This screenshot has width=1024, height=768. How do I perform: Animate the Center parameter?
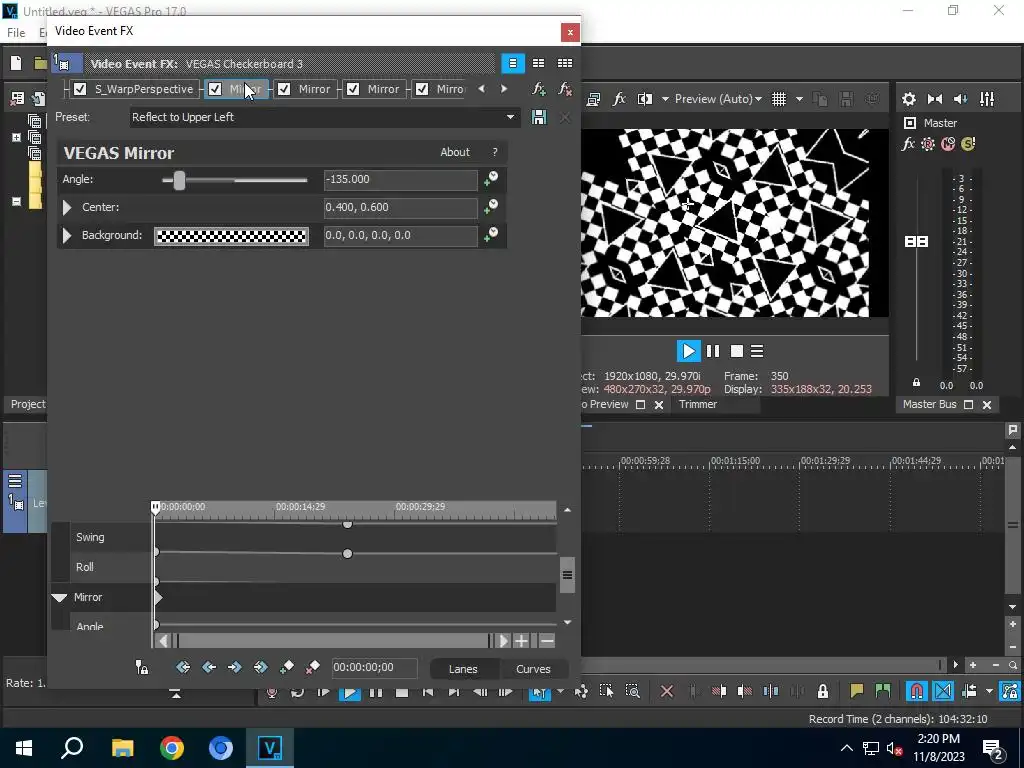click(x=491, y=207)
